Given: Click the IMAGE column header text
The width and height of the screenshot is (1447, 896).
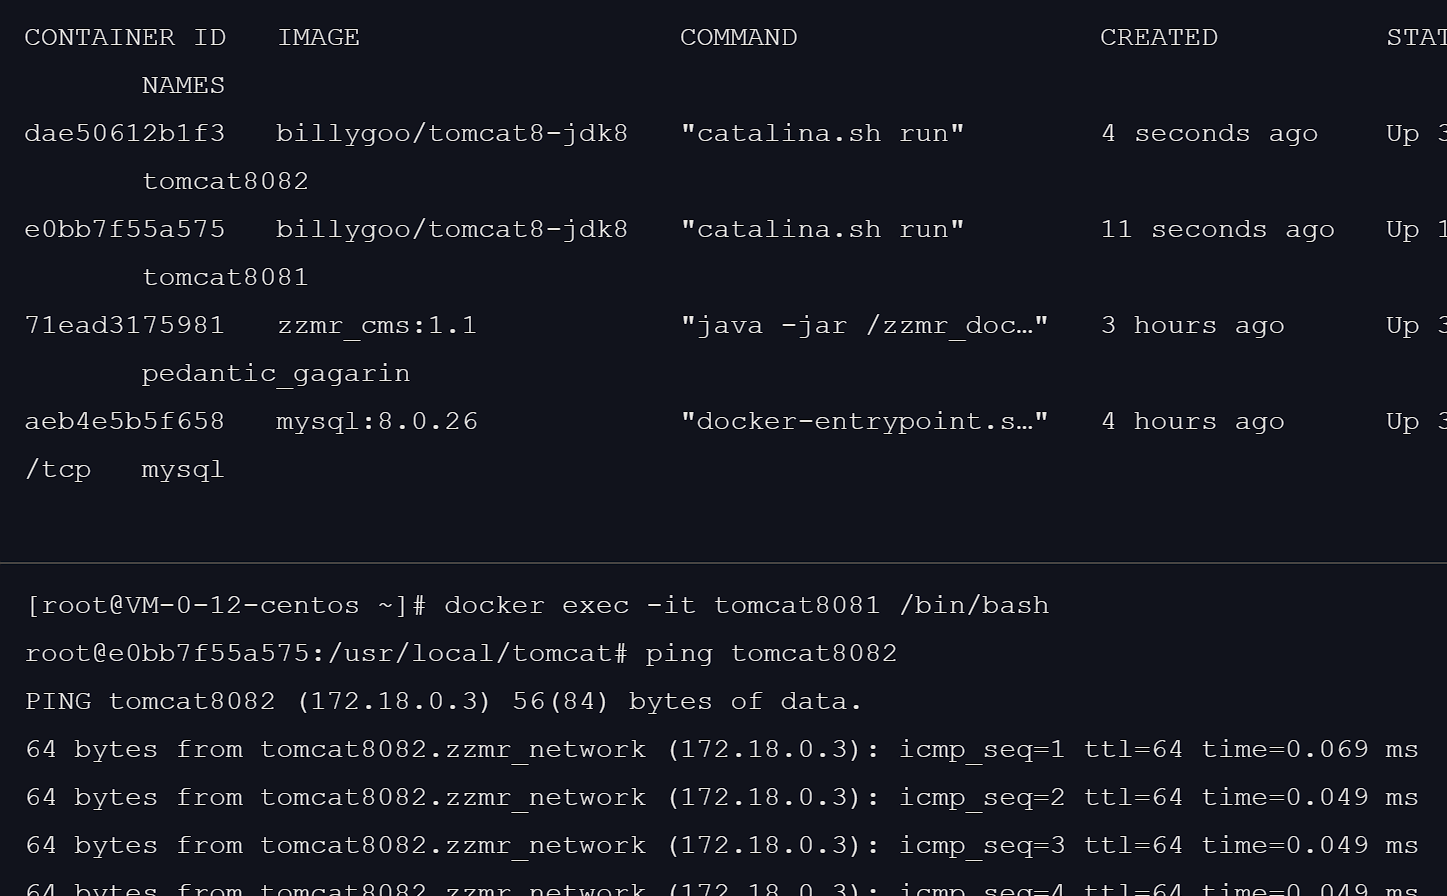Looking at the screenshot, I should [318, 38].
